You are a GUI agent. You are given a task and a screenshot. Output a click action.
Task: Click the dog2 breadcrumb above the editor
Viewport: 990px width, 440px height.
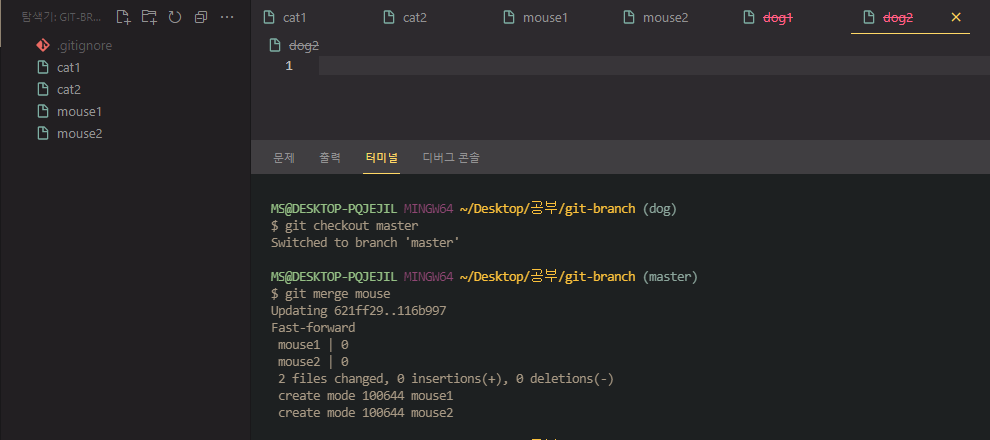click(304, 45)
